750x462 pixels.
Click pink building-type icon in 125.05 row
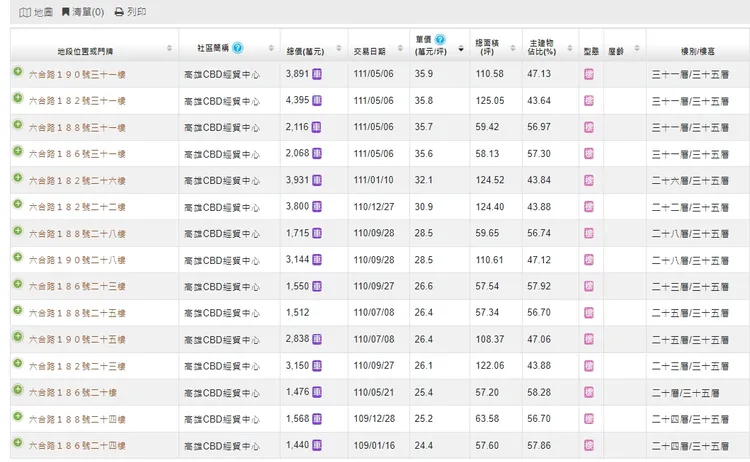[589, 100]
